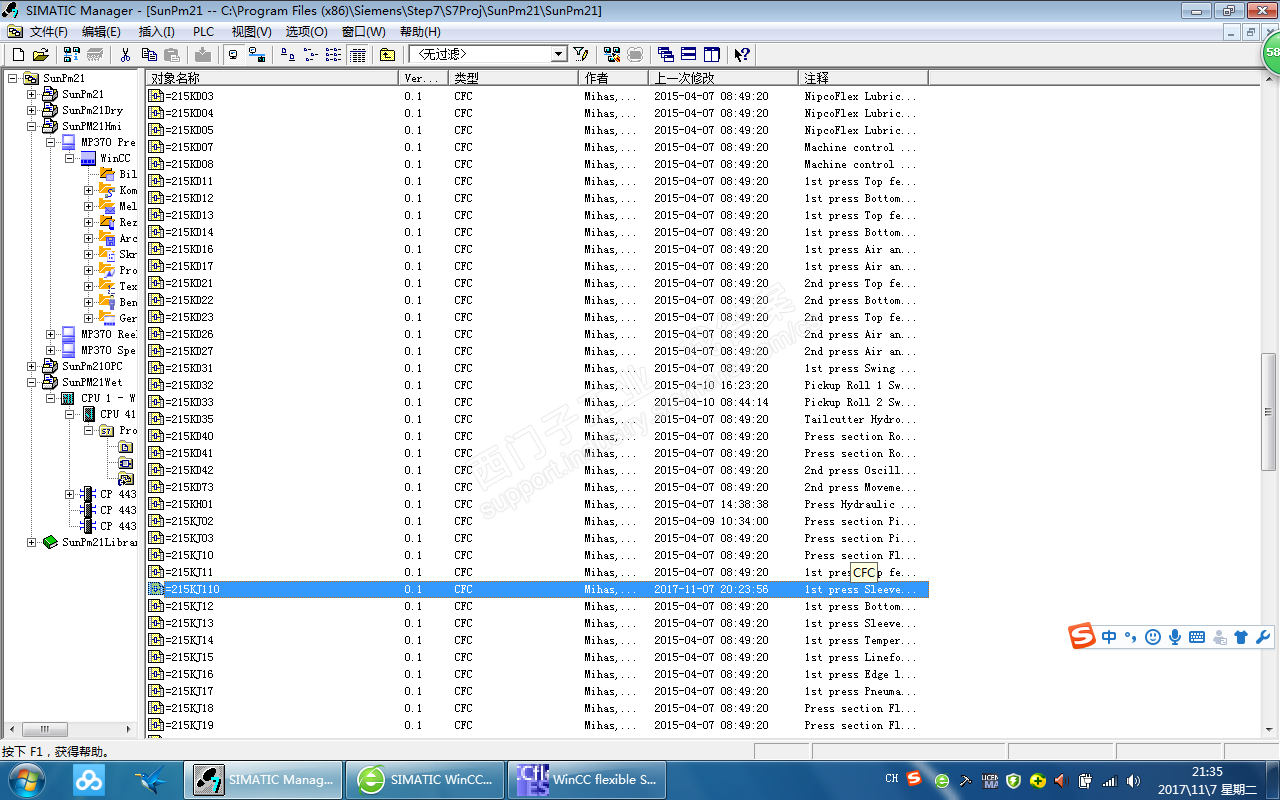Sort by the 注释 column header
The height and width of the screenshot is (800, 1280).
pos(864,77)
